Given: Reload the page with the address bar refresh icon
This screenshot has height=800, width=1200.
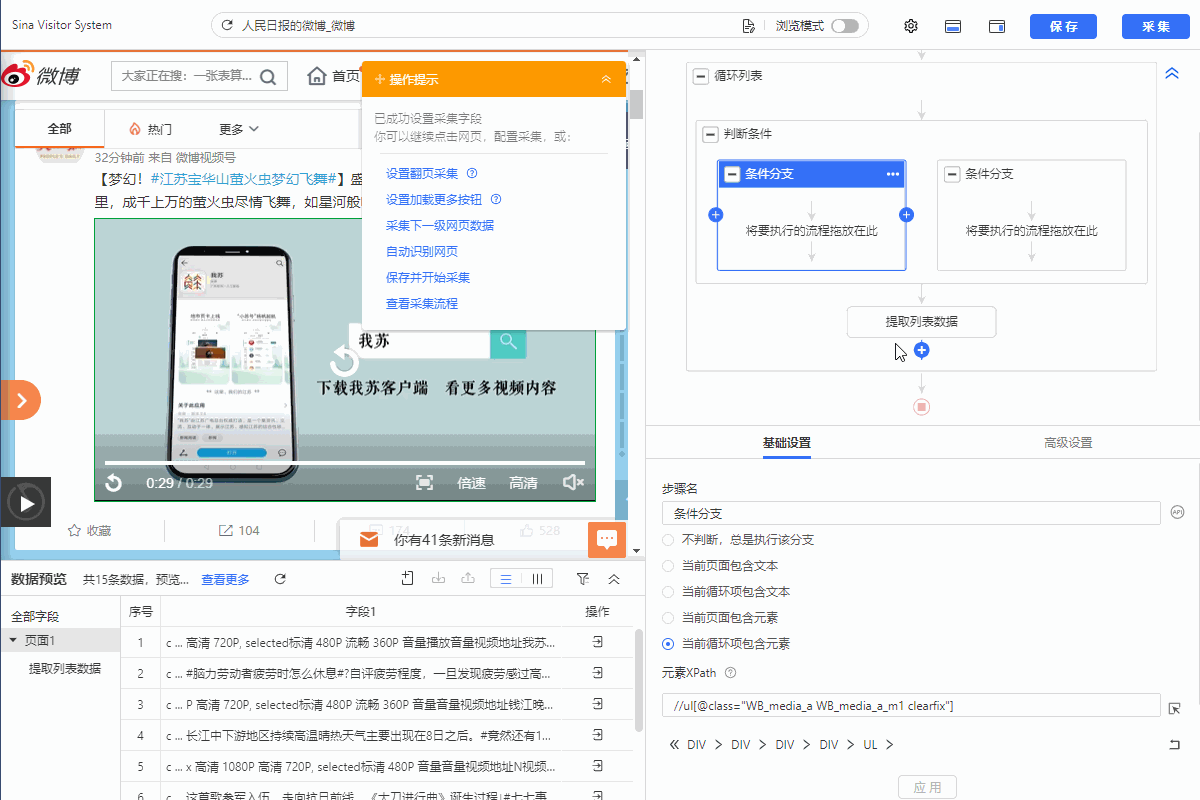Looking at the screenshot, I should [227, 26].
